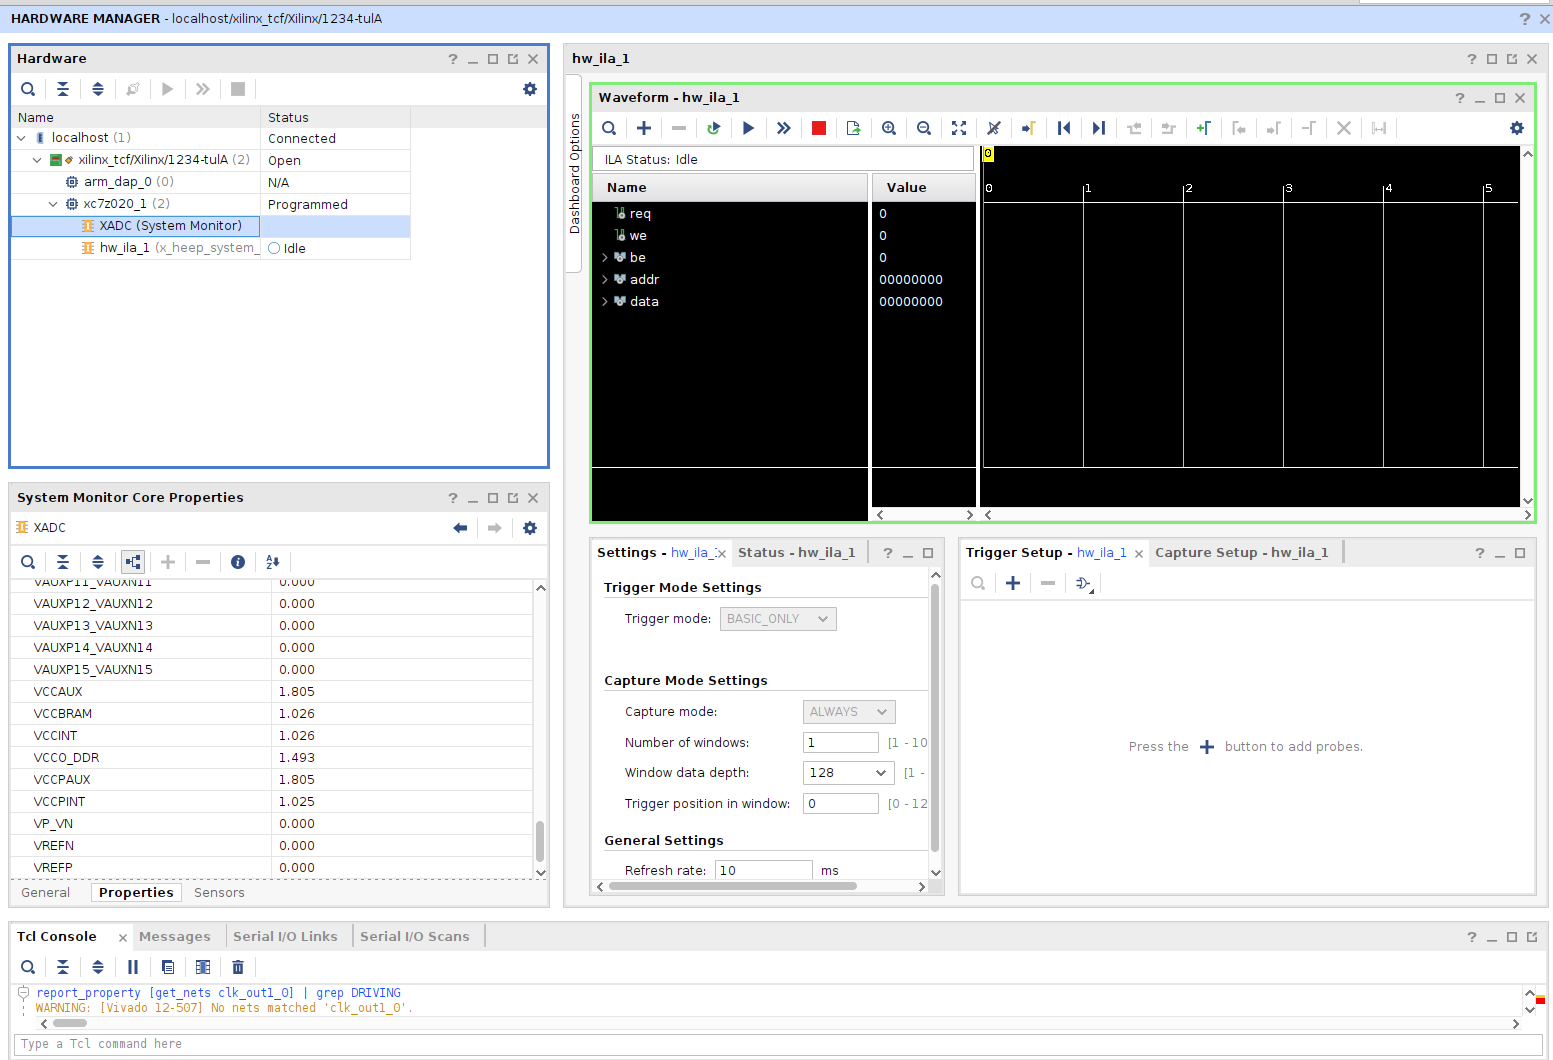The height and width of the screenshot is (1060, 1553).
Task: Go to cursor icon in Waveform toolbar
Action: coord(1029,128)
